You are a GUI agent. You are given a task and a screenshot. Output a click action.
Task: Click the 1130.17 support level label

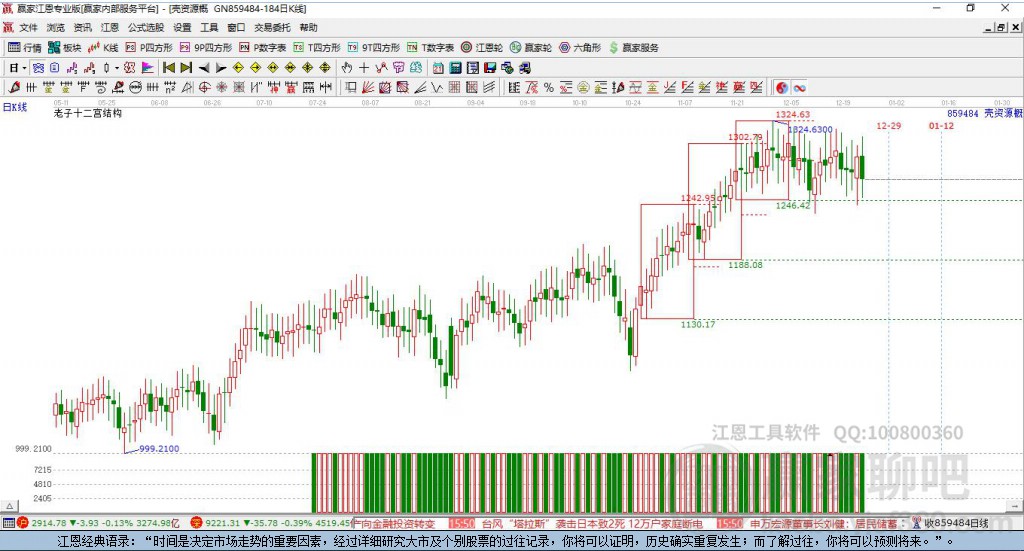point(698,324)
